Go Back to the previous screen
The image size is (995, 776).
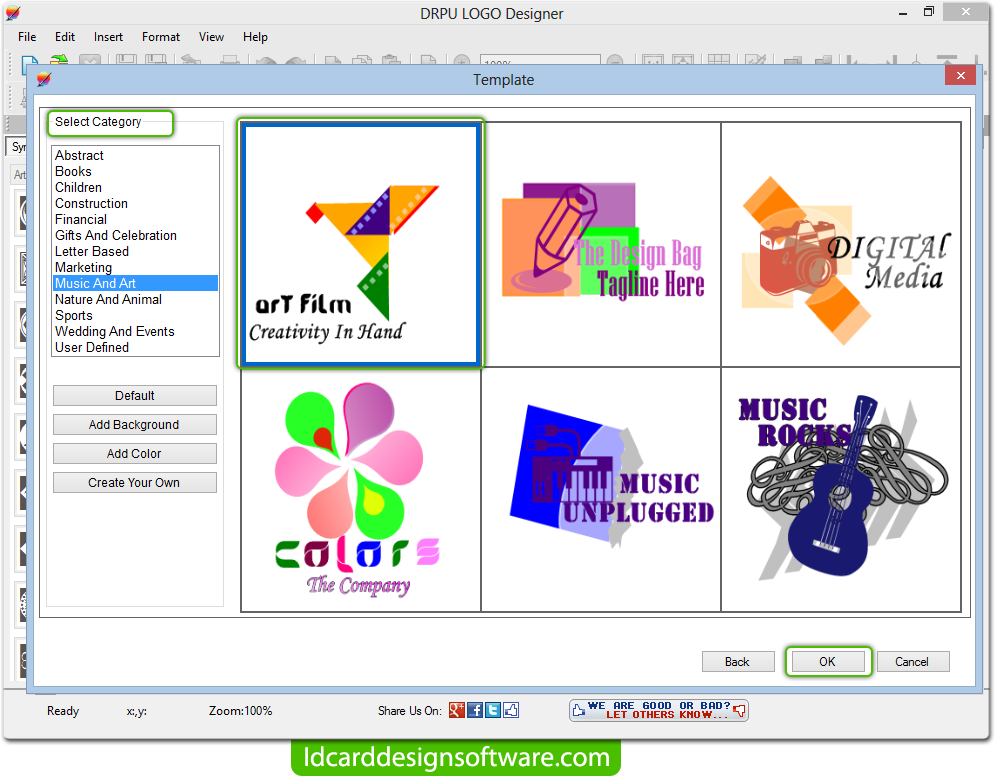[x=738, y=661]
